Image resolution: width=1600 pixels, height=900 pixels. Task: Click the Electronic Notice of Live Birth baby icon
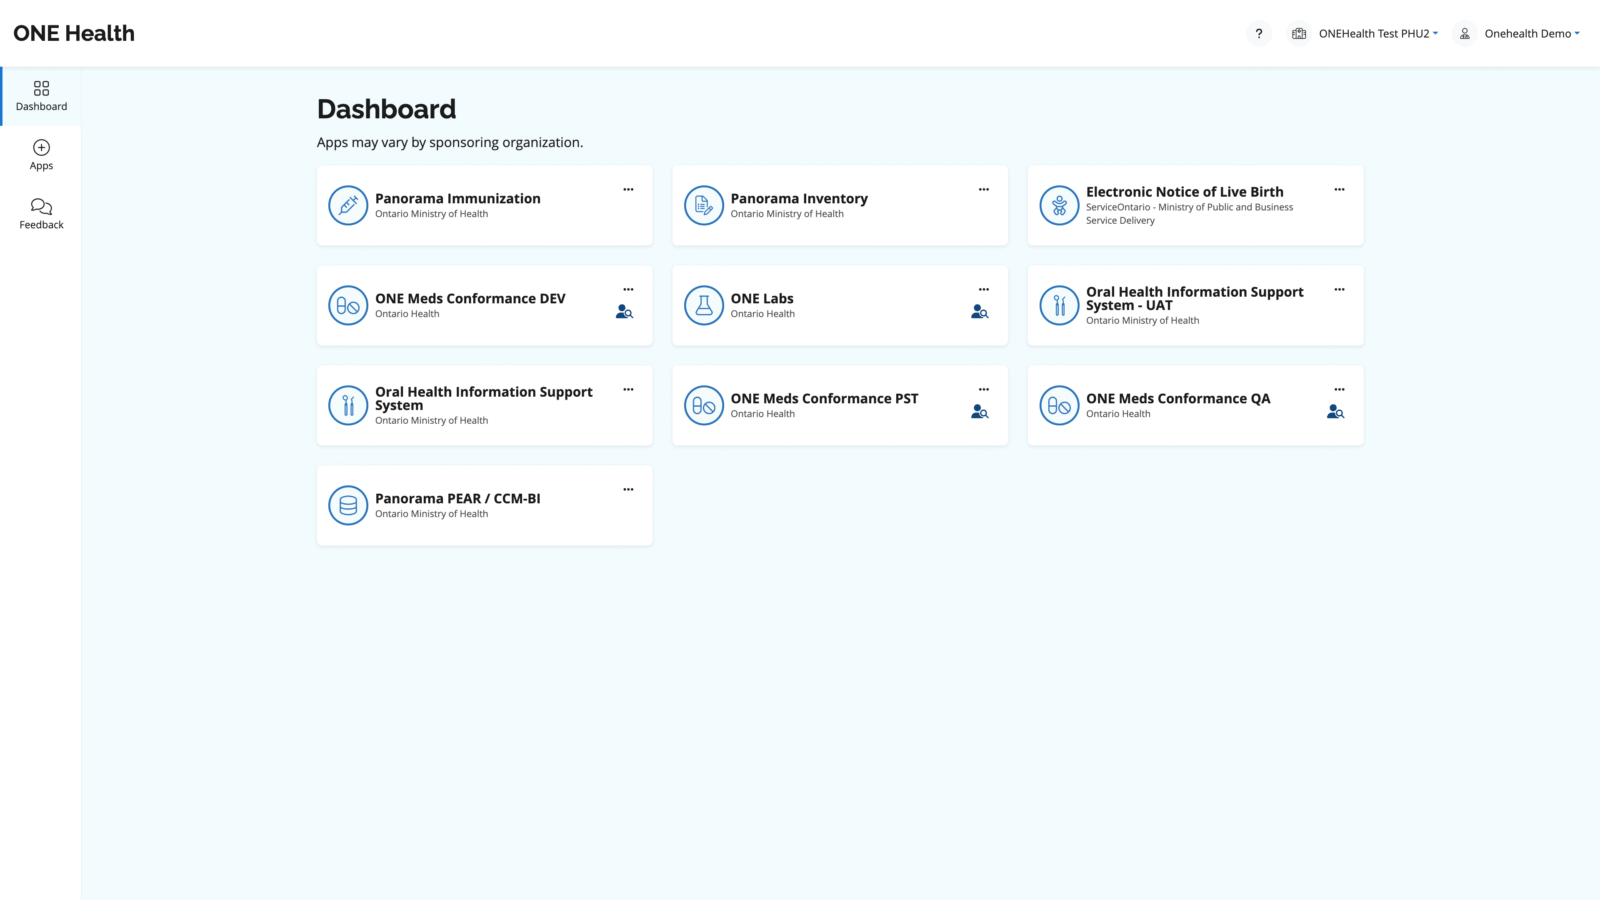1059,205
